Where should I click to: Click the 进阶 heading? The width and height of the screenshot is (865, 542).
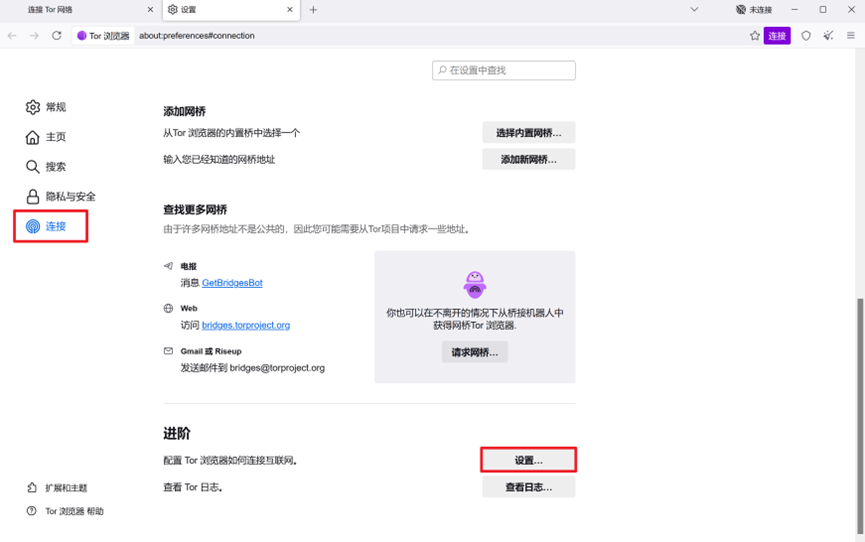pyautogui.click(x=177, y=433)
